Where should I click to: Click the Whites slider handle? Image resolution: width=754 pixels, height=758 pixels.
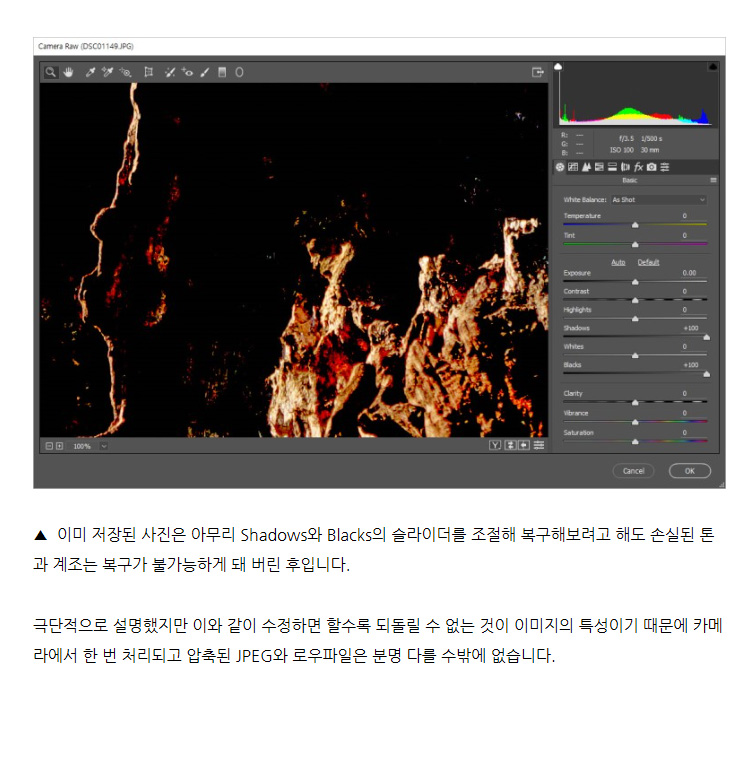pyautogui.click(x=635, y=355)
